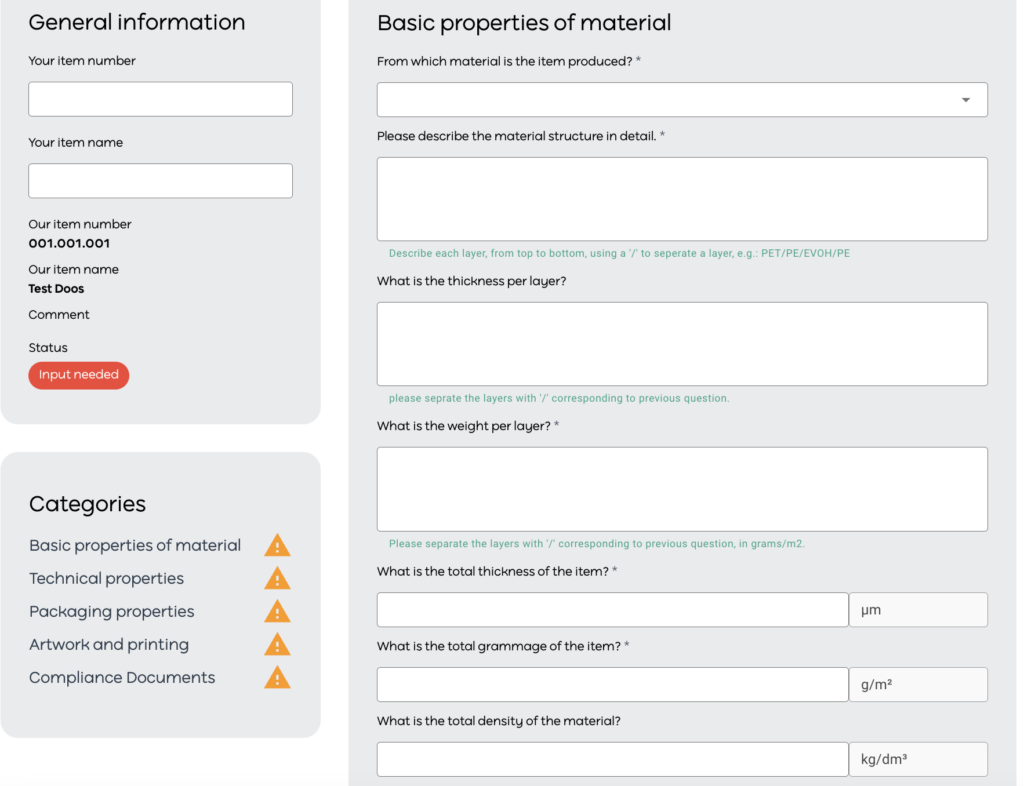The height and width of the screenshot is (786, 1024).
Task: Open the material dropdown arrow
Action: pos(965,100)
